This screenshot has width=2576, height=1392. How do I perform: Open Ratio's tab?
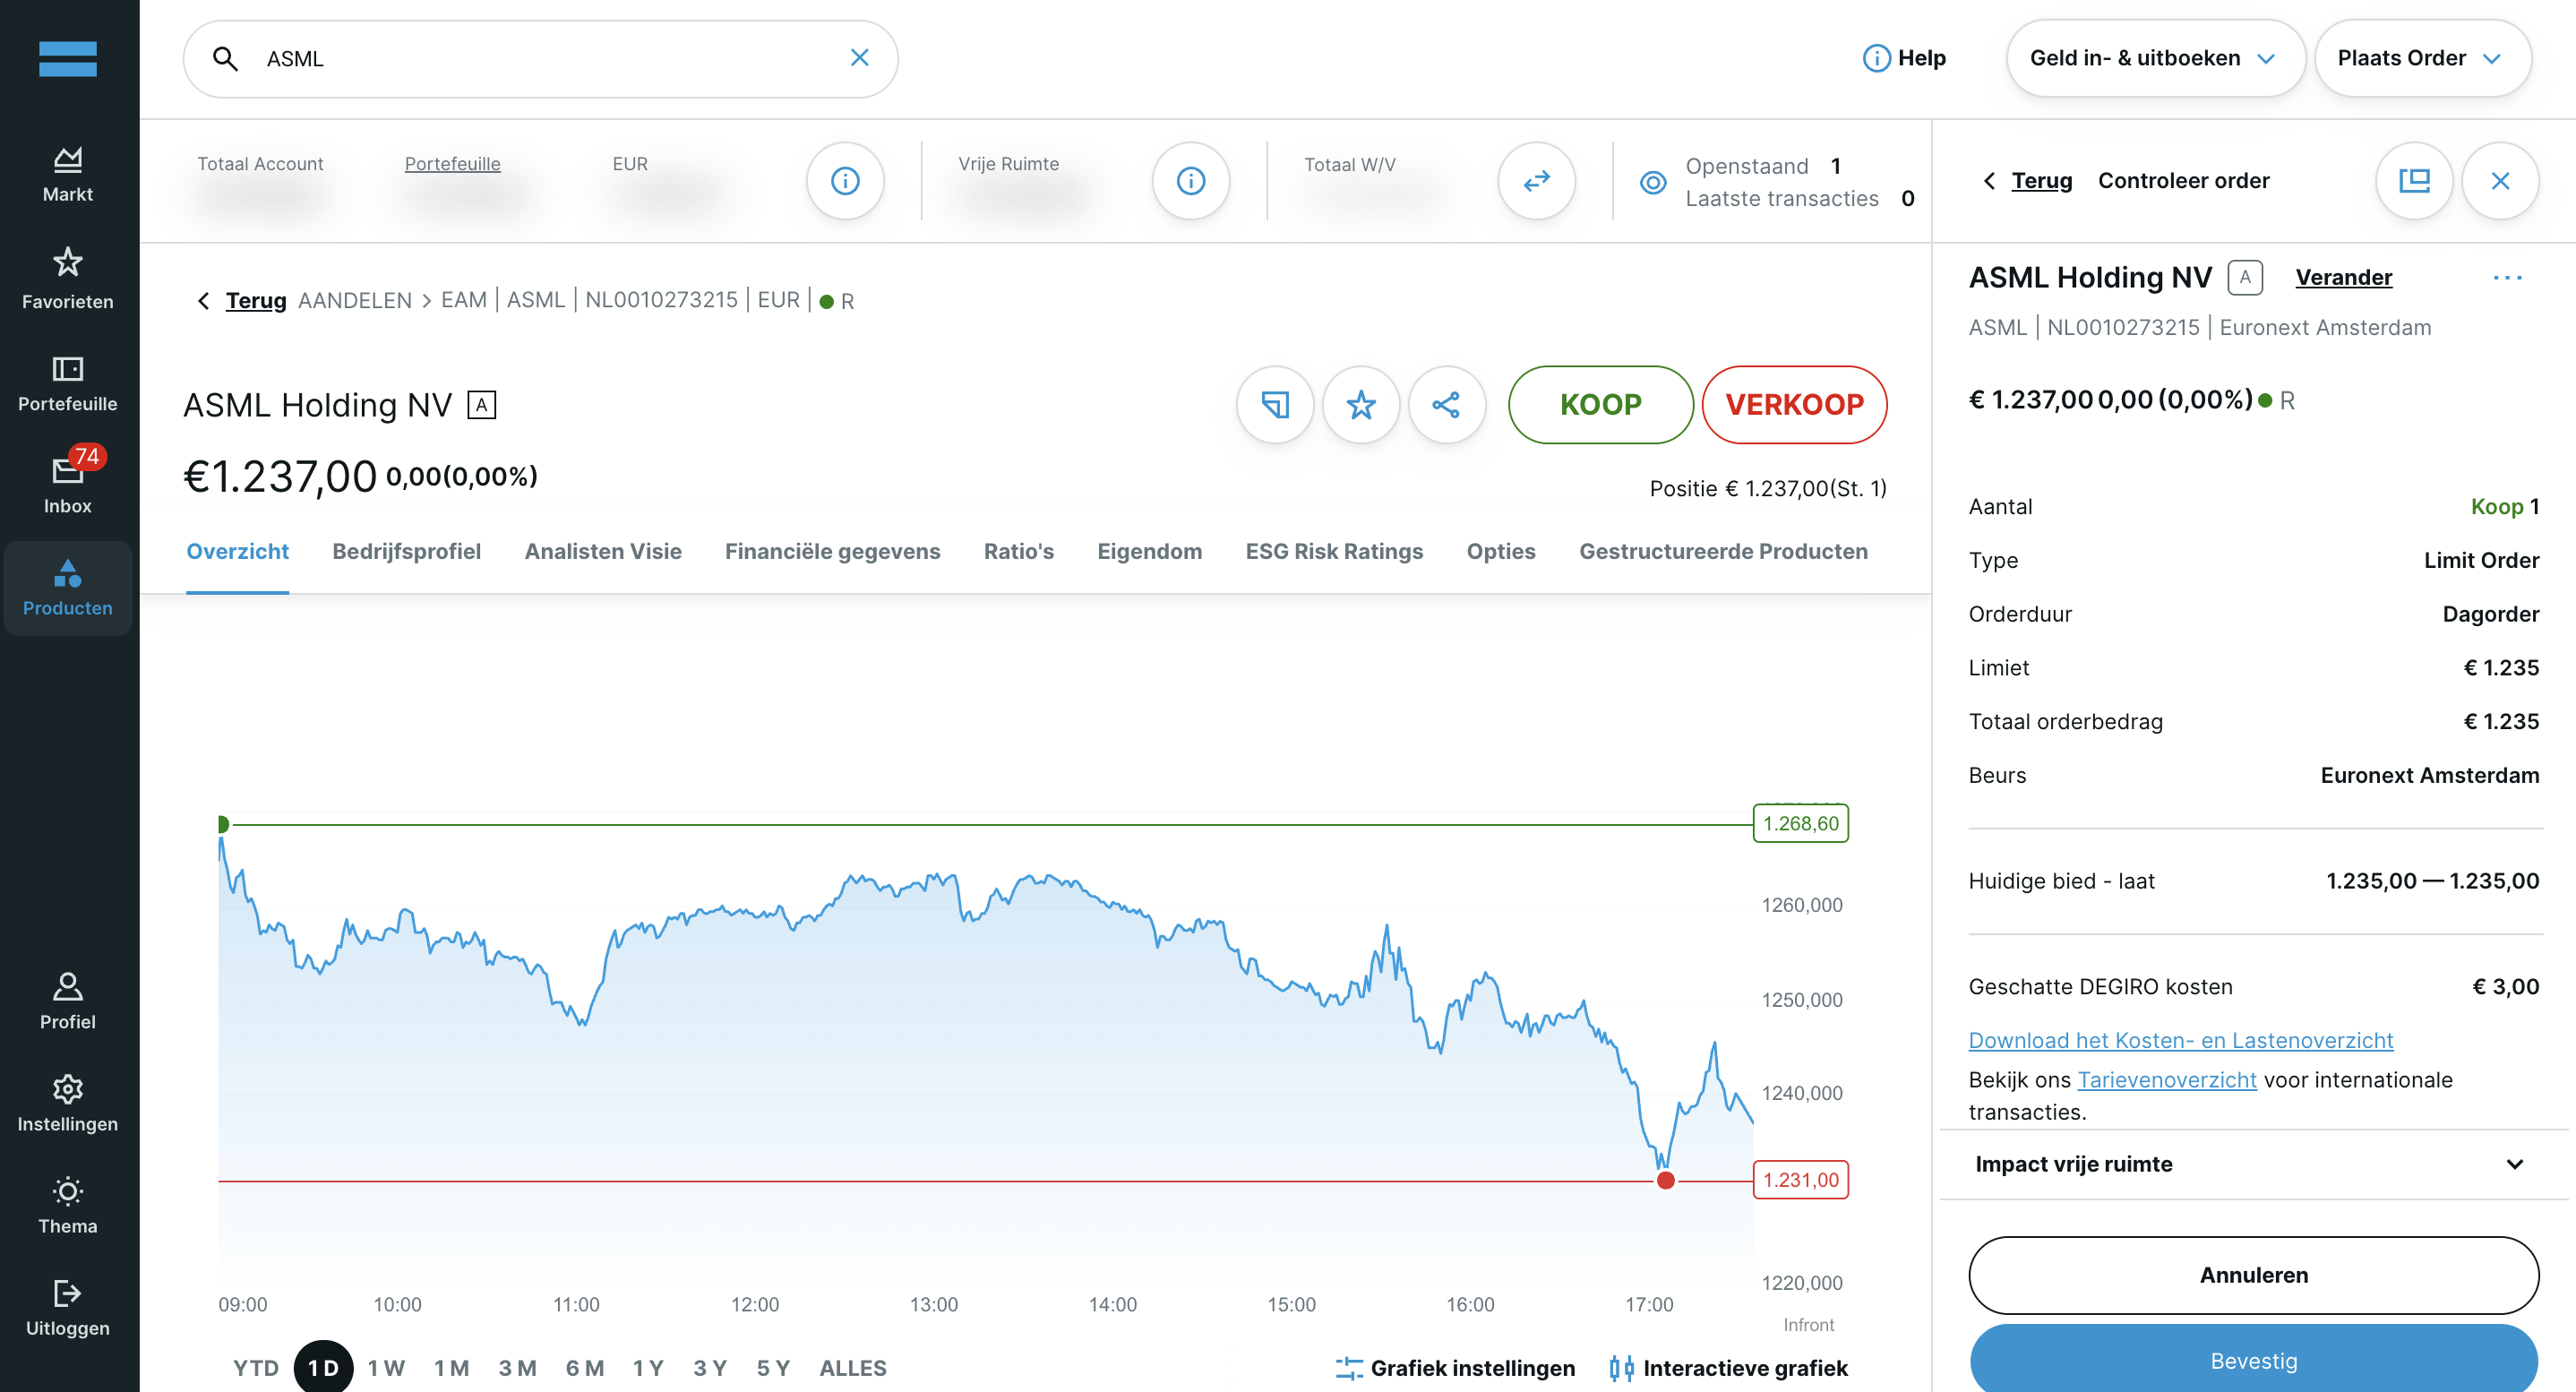(1018, 552)
